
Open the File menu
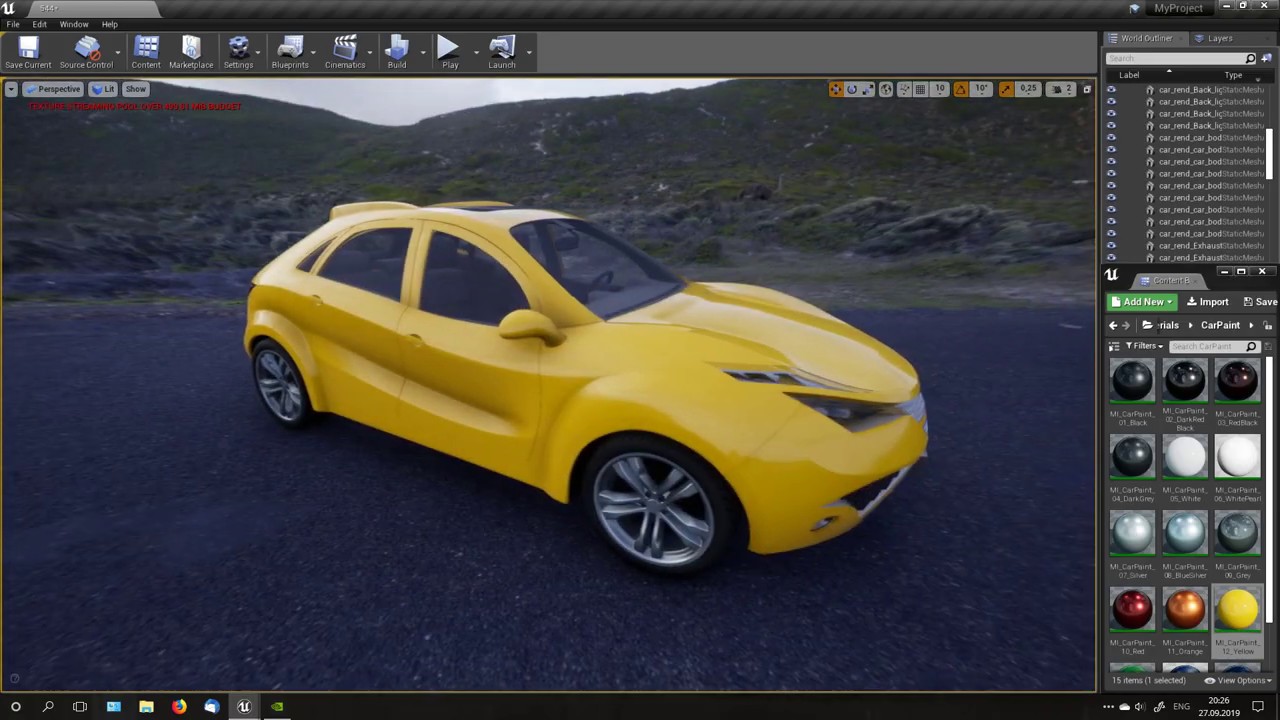click(x=13, y=24)
